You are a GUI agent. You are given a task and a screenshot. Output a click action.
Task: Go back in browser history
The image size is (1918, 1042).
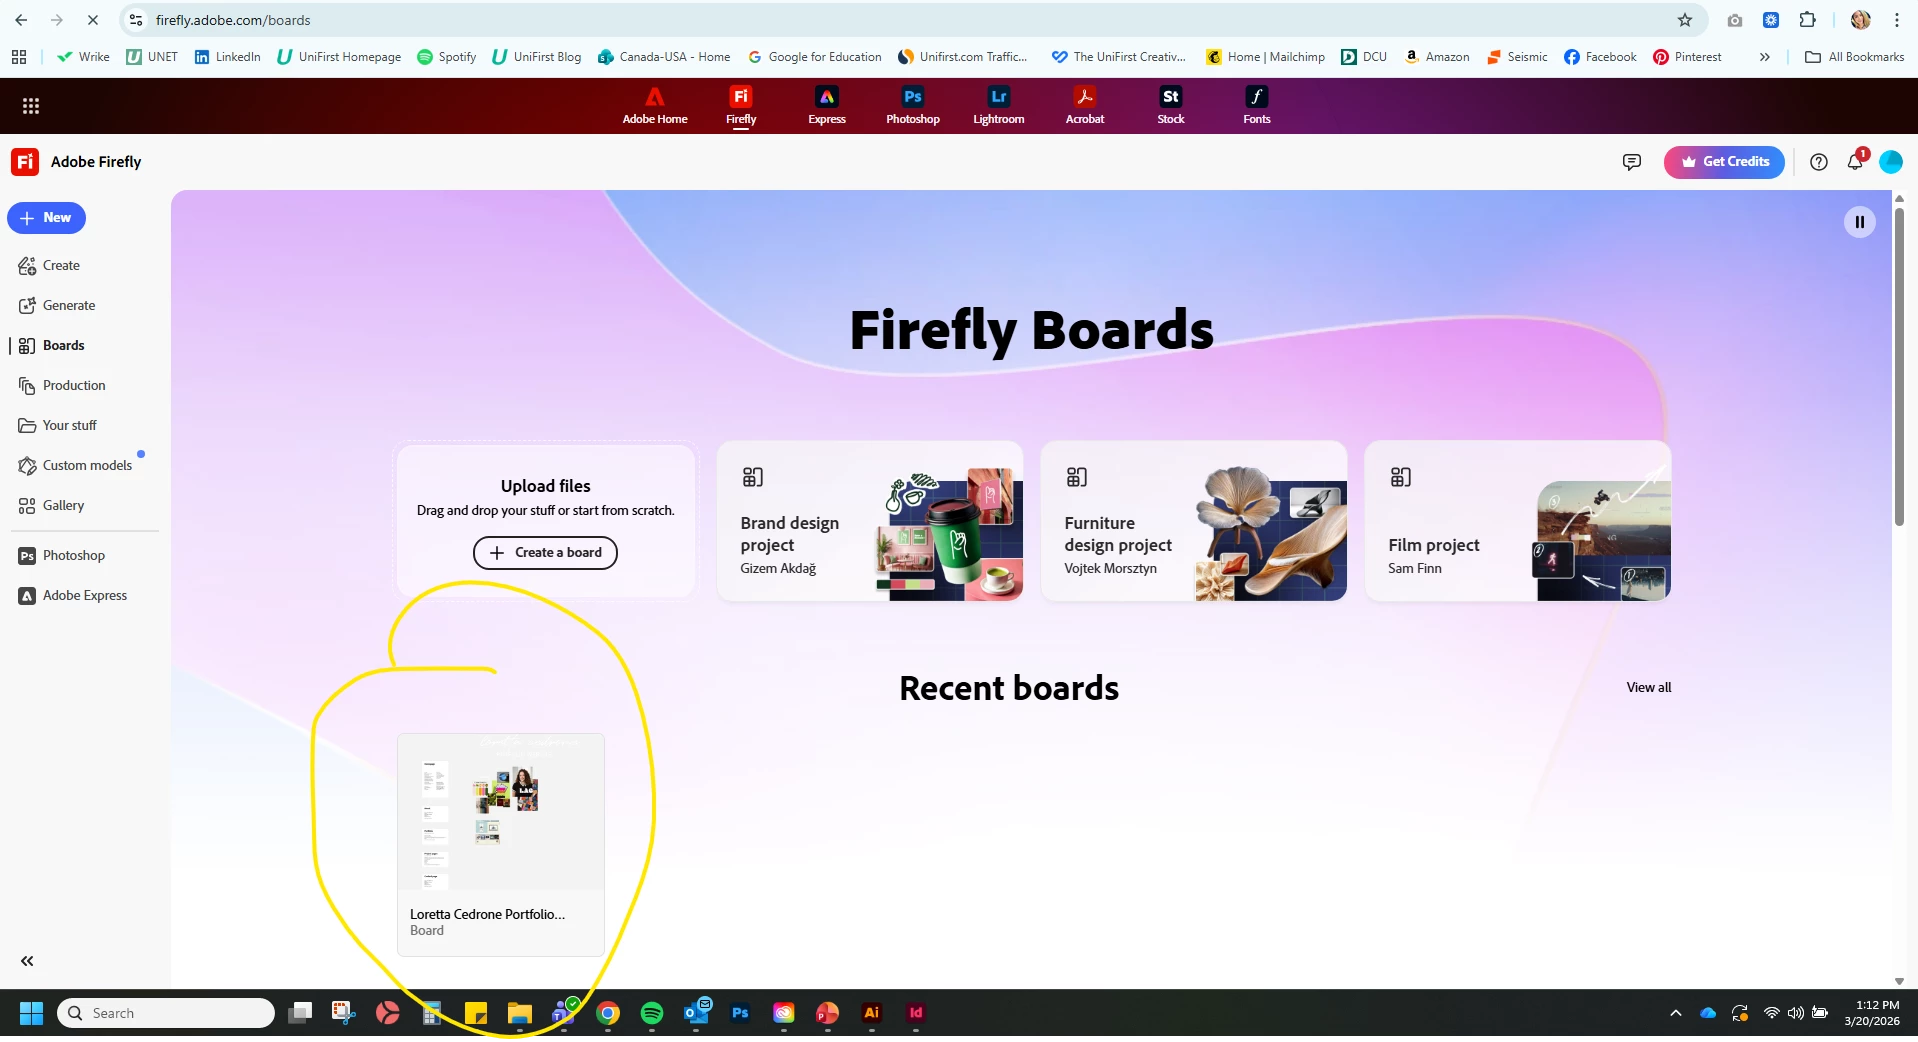tap(21, 20)
